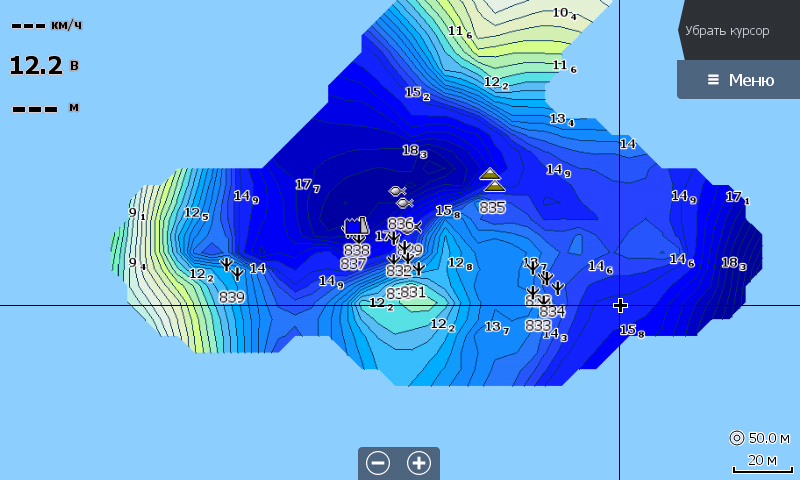Screen dimensions: 800x480
Task: Click the 20 м scale bar
Action: (x=762, y=464)
